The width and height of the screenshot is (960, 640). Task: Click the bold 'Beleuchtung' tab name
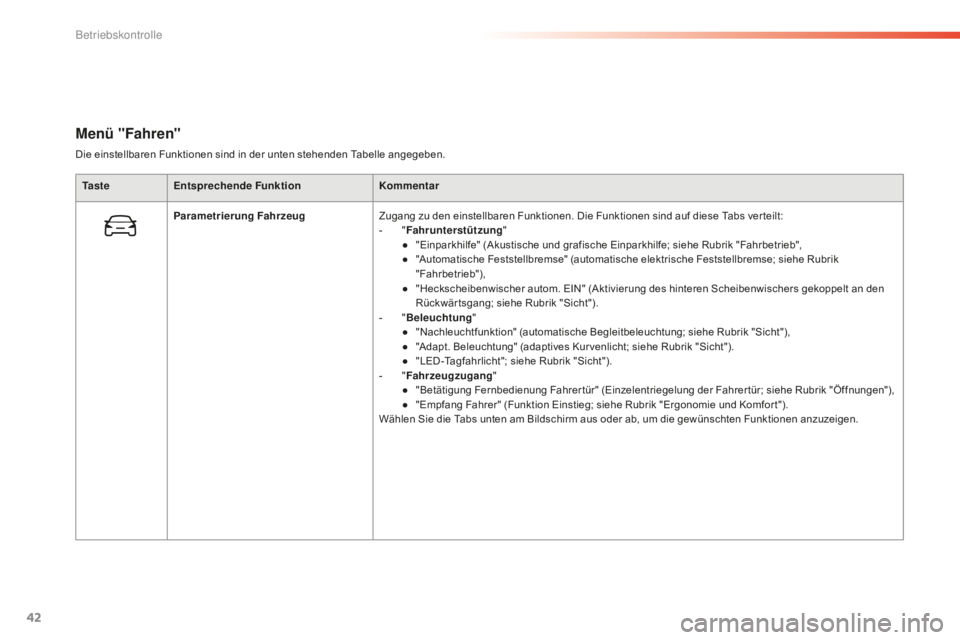pyautogui.click(x=439, y=318)
